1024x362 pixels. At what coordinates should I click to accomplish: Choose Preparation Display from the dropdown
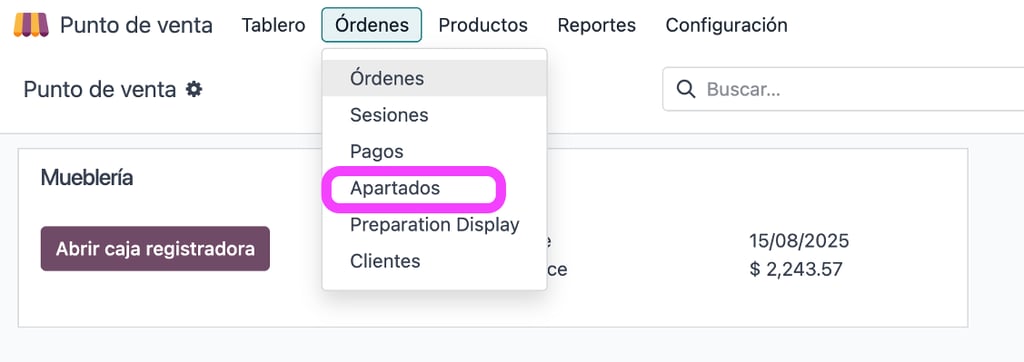[x=434, y=225]
